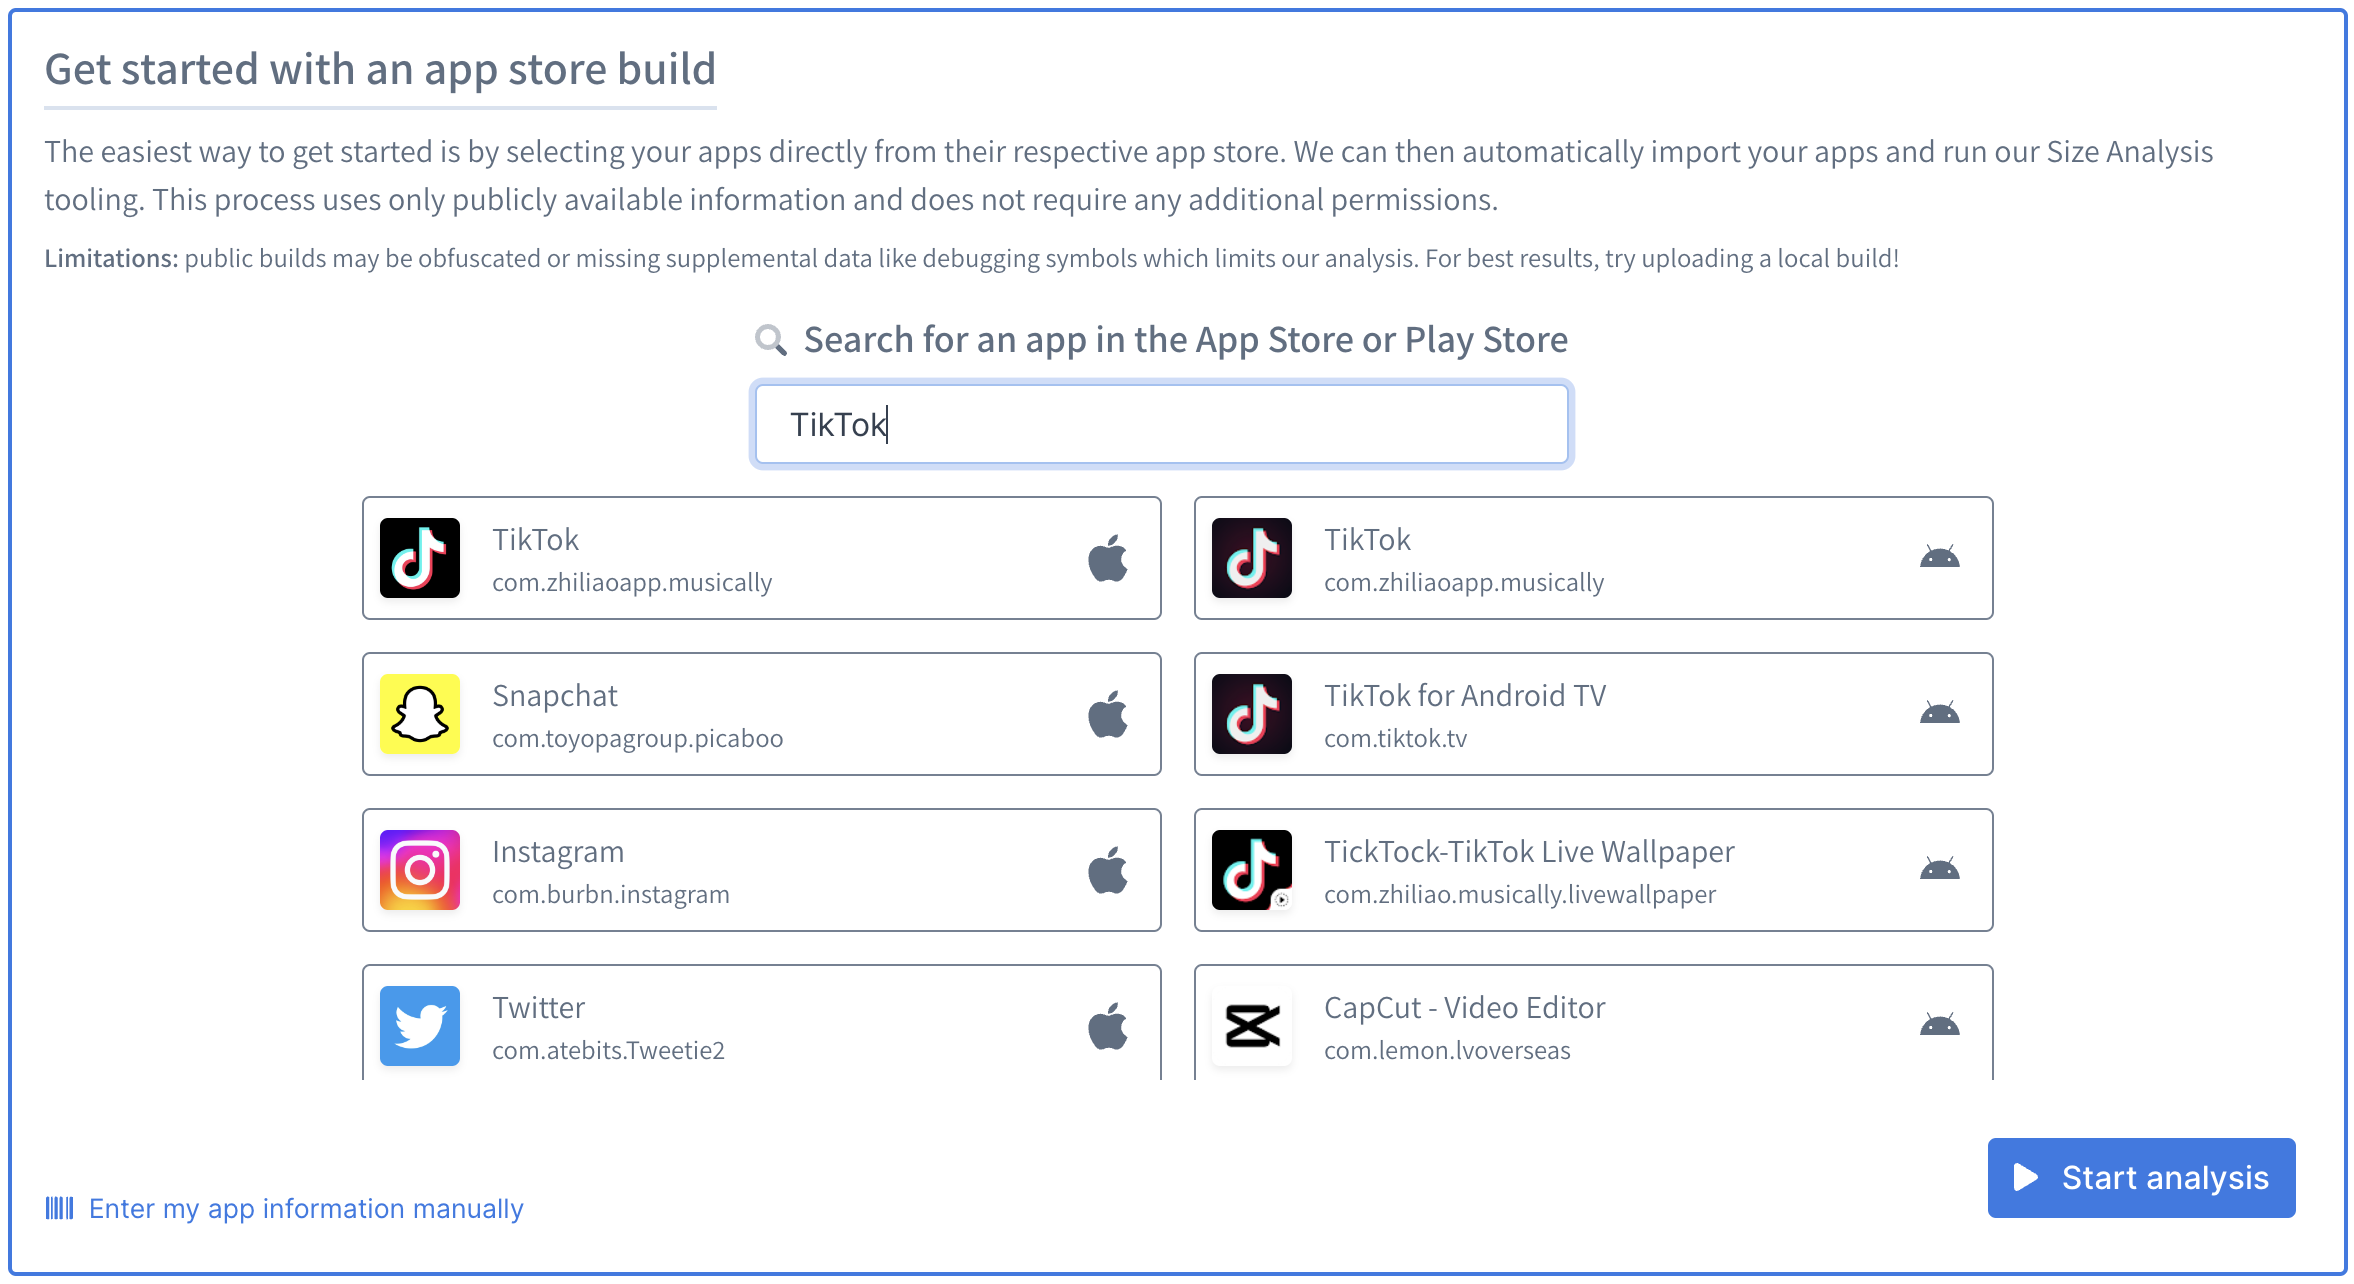Viewport: 2354px width, 1284px height.
Task: Click Android logo on TikTok result
Action: [x=1939, y=558]
